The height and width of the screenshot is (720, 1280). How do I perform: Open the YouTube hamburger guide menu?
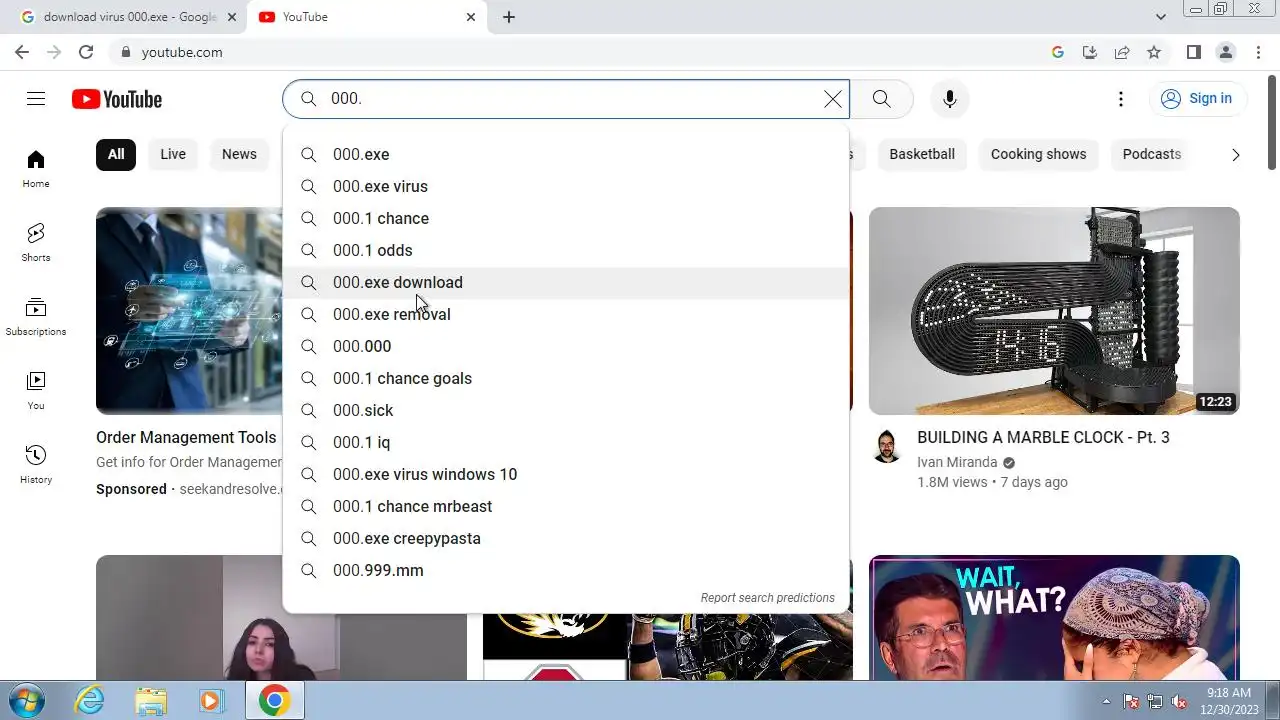(x=36, y=98)
